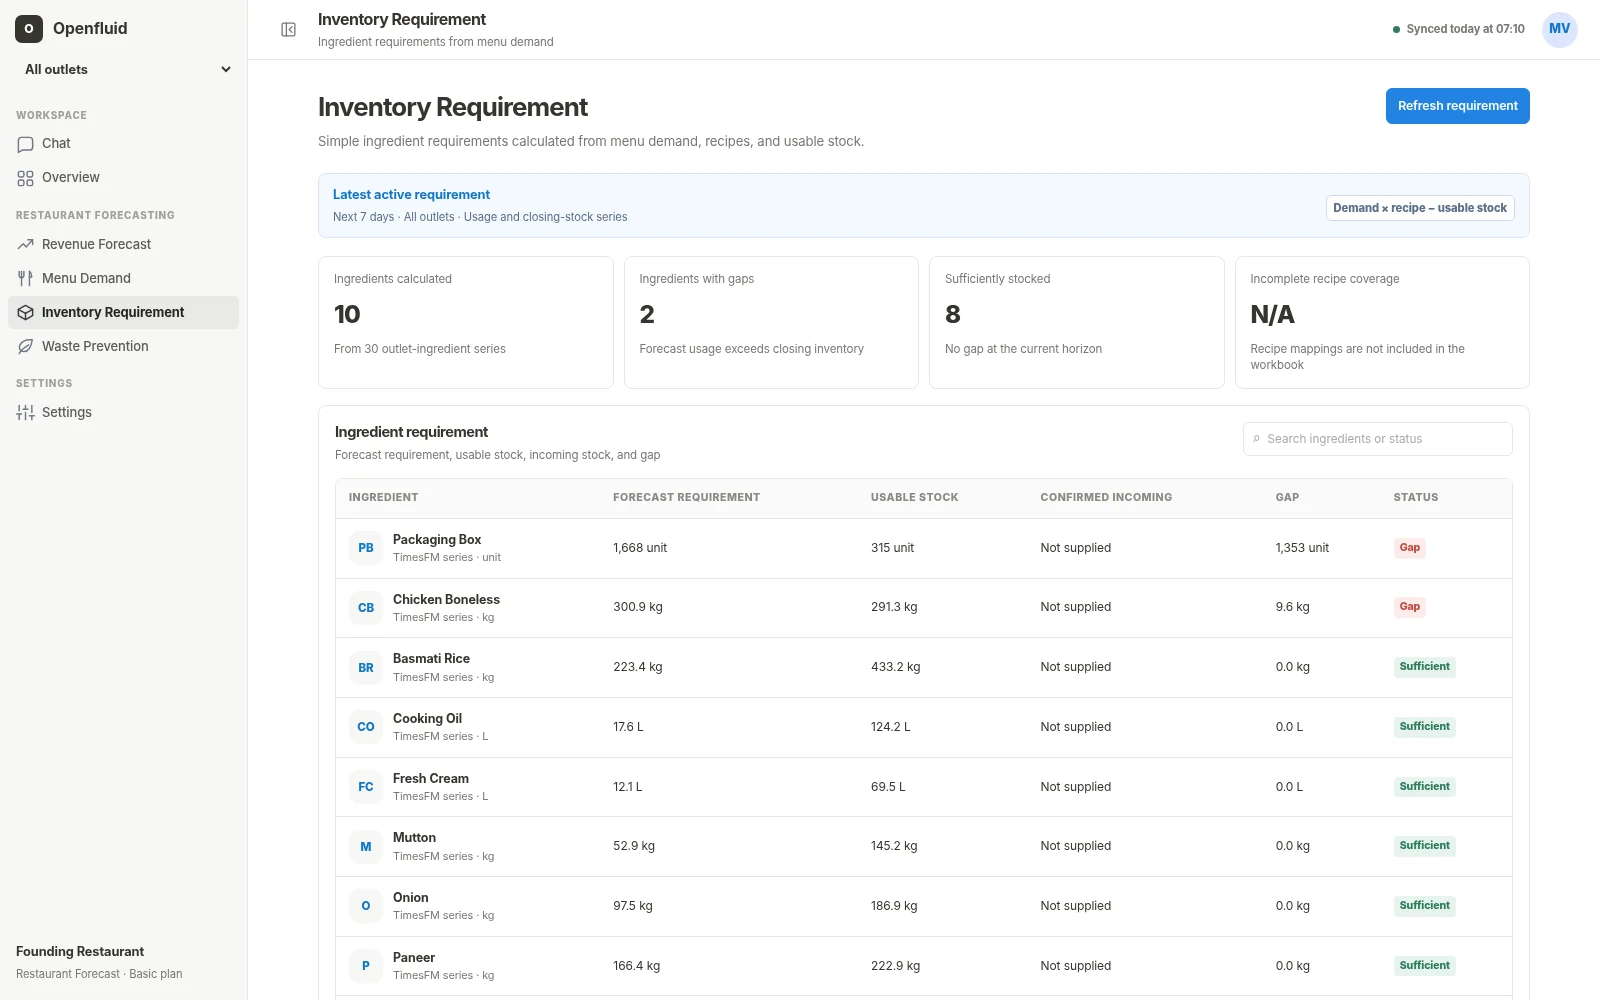Open Waste Prevention page

[x=124, y=347]
